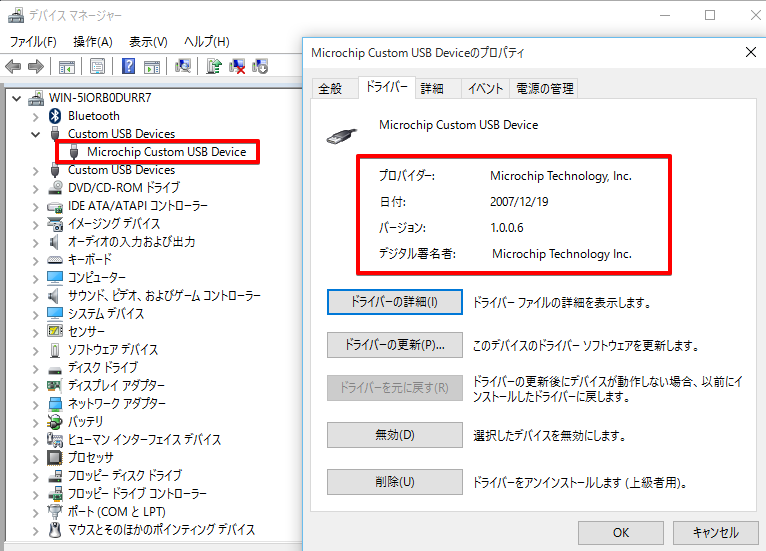Open the ヘルプ(H) menu
The width and height of the screenshot is (766, 551).
click(207, 42)
